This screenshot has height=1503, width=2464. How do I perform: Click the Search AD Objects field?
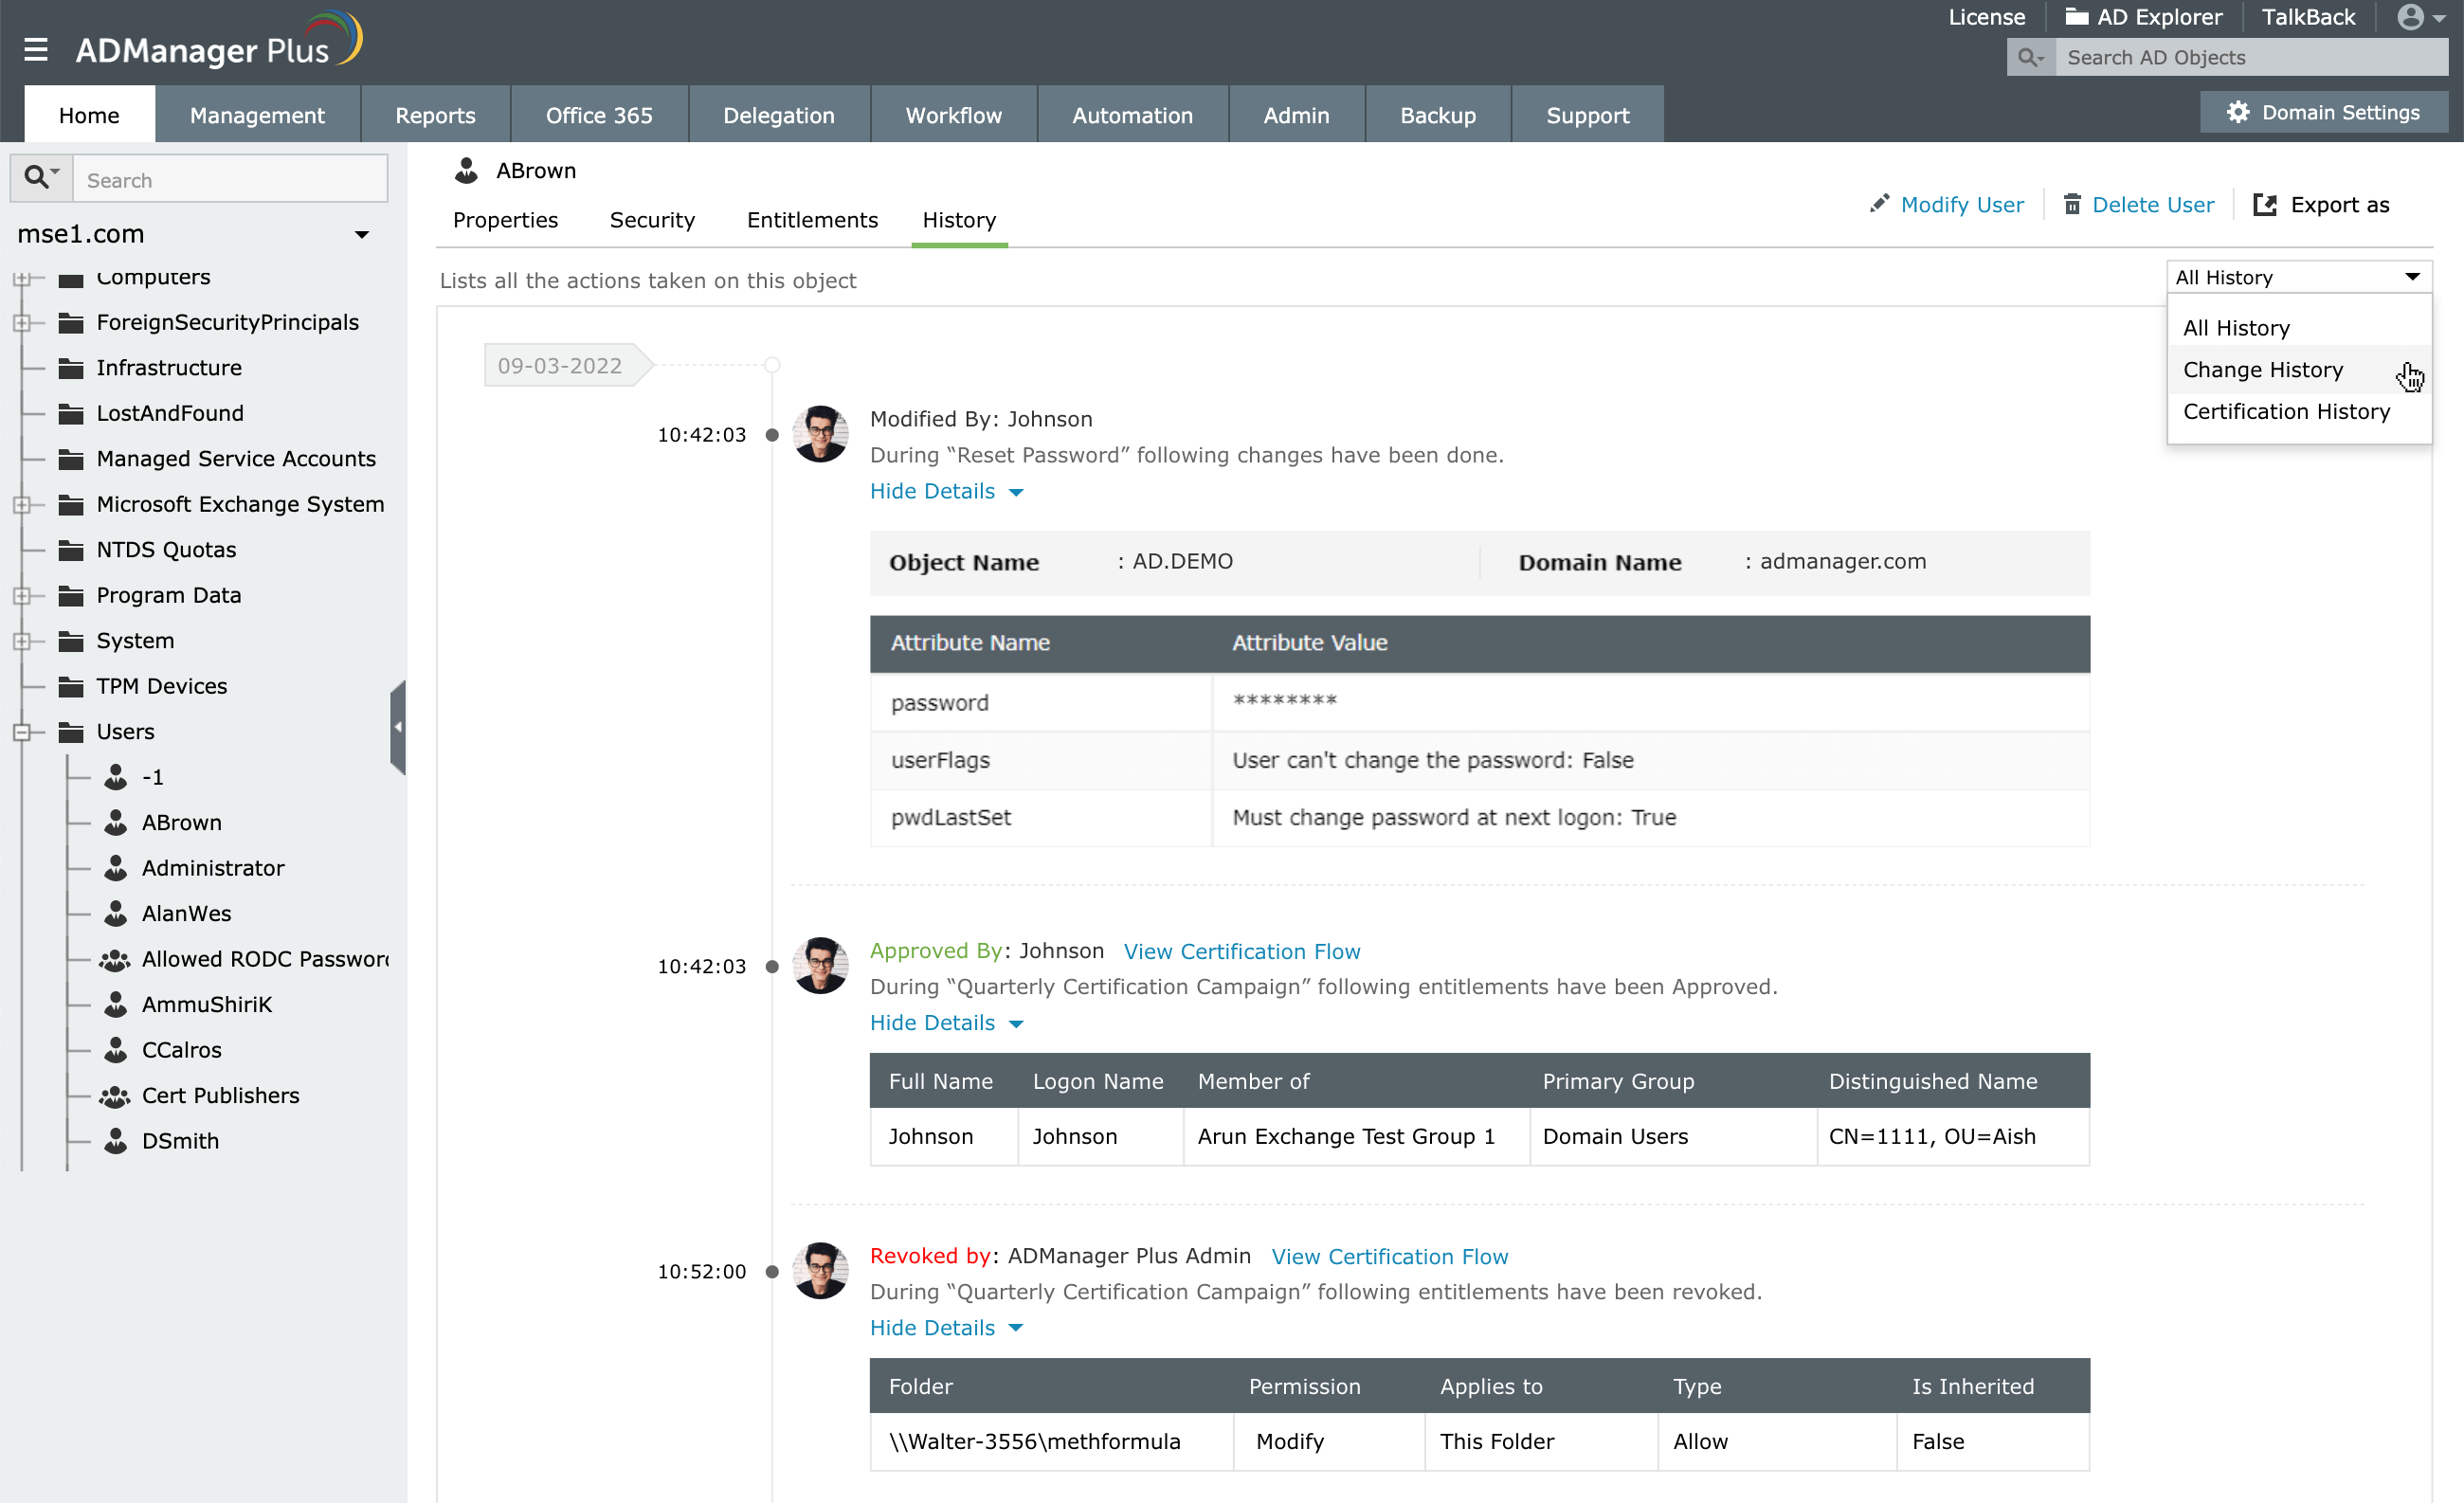[2250, 58]
